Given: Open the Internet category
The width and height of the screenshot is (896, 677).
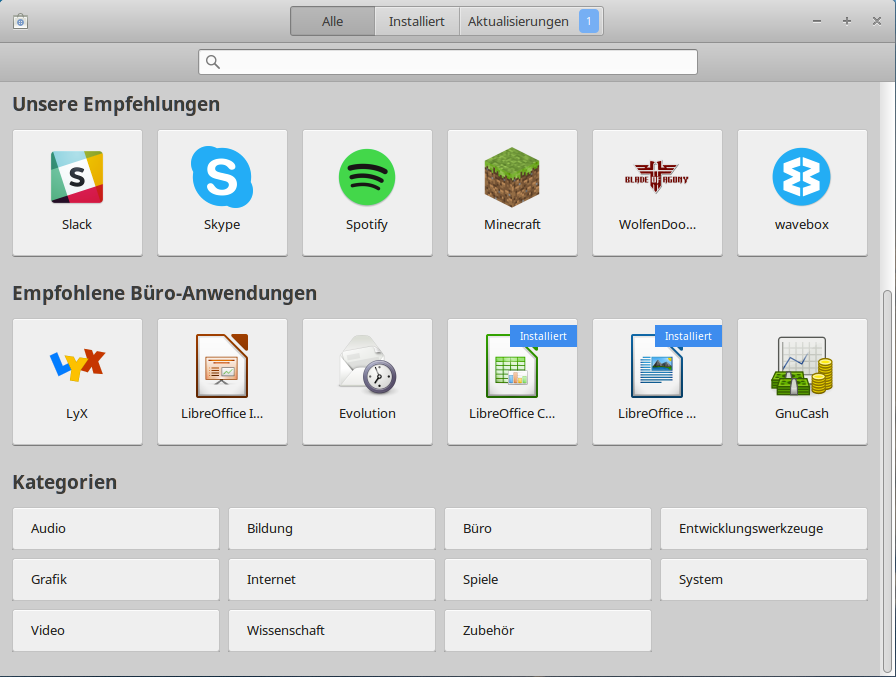Looking at the screenshot, I should pyautogui.click(x=332, y=579).
